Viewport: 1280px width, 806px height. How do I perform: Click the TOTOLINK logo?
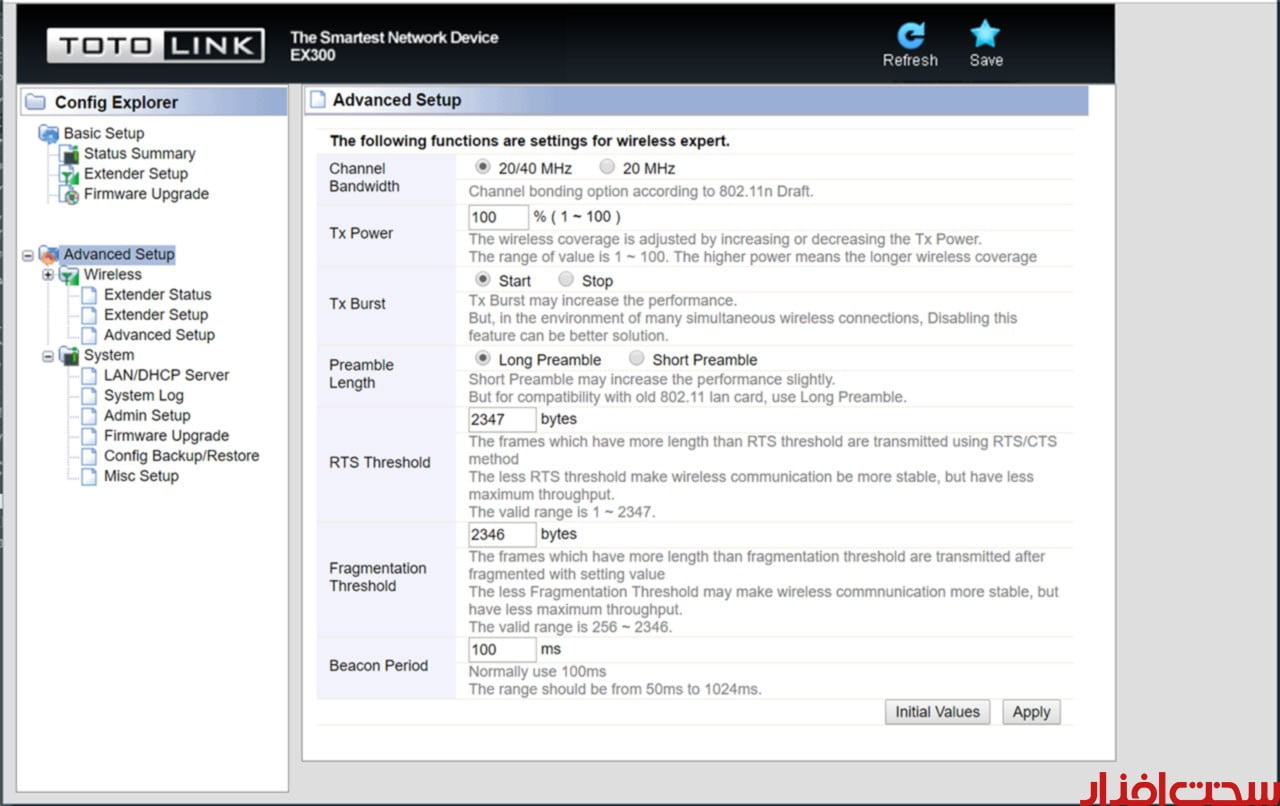point(156,45)
